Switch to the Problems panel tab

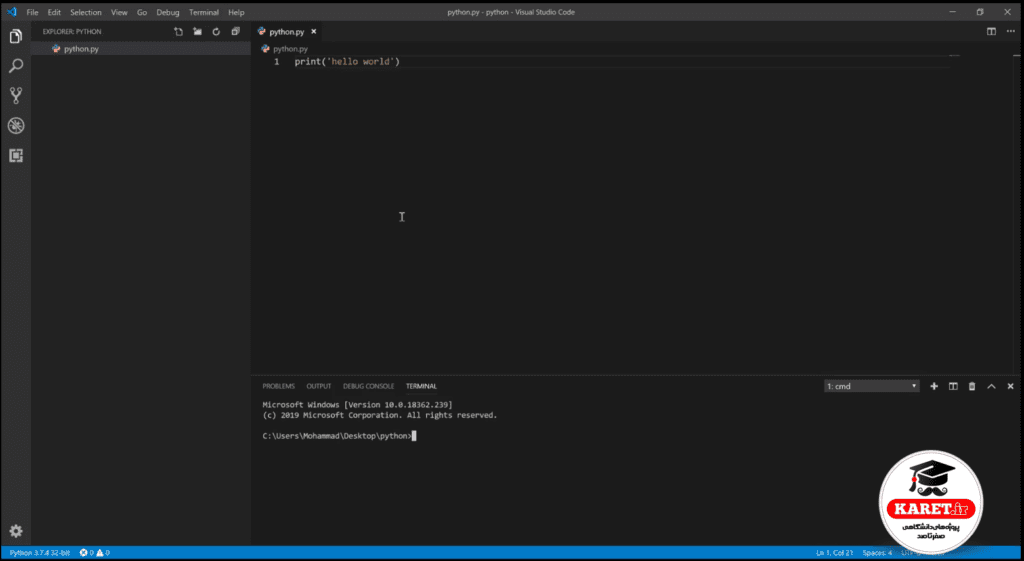(x=278, y=386)
